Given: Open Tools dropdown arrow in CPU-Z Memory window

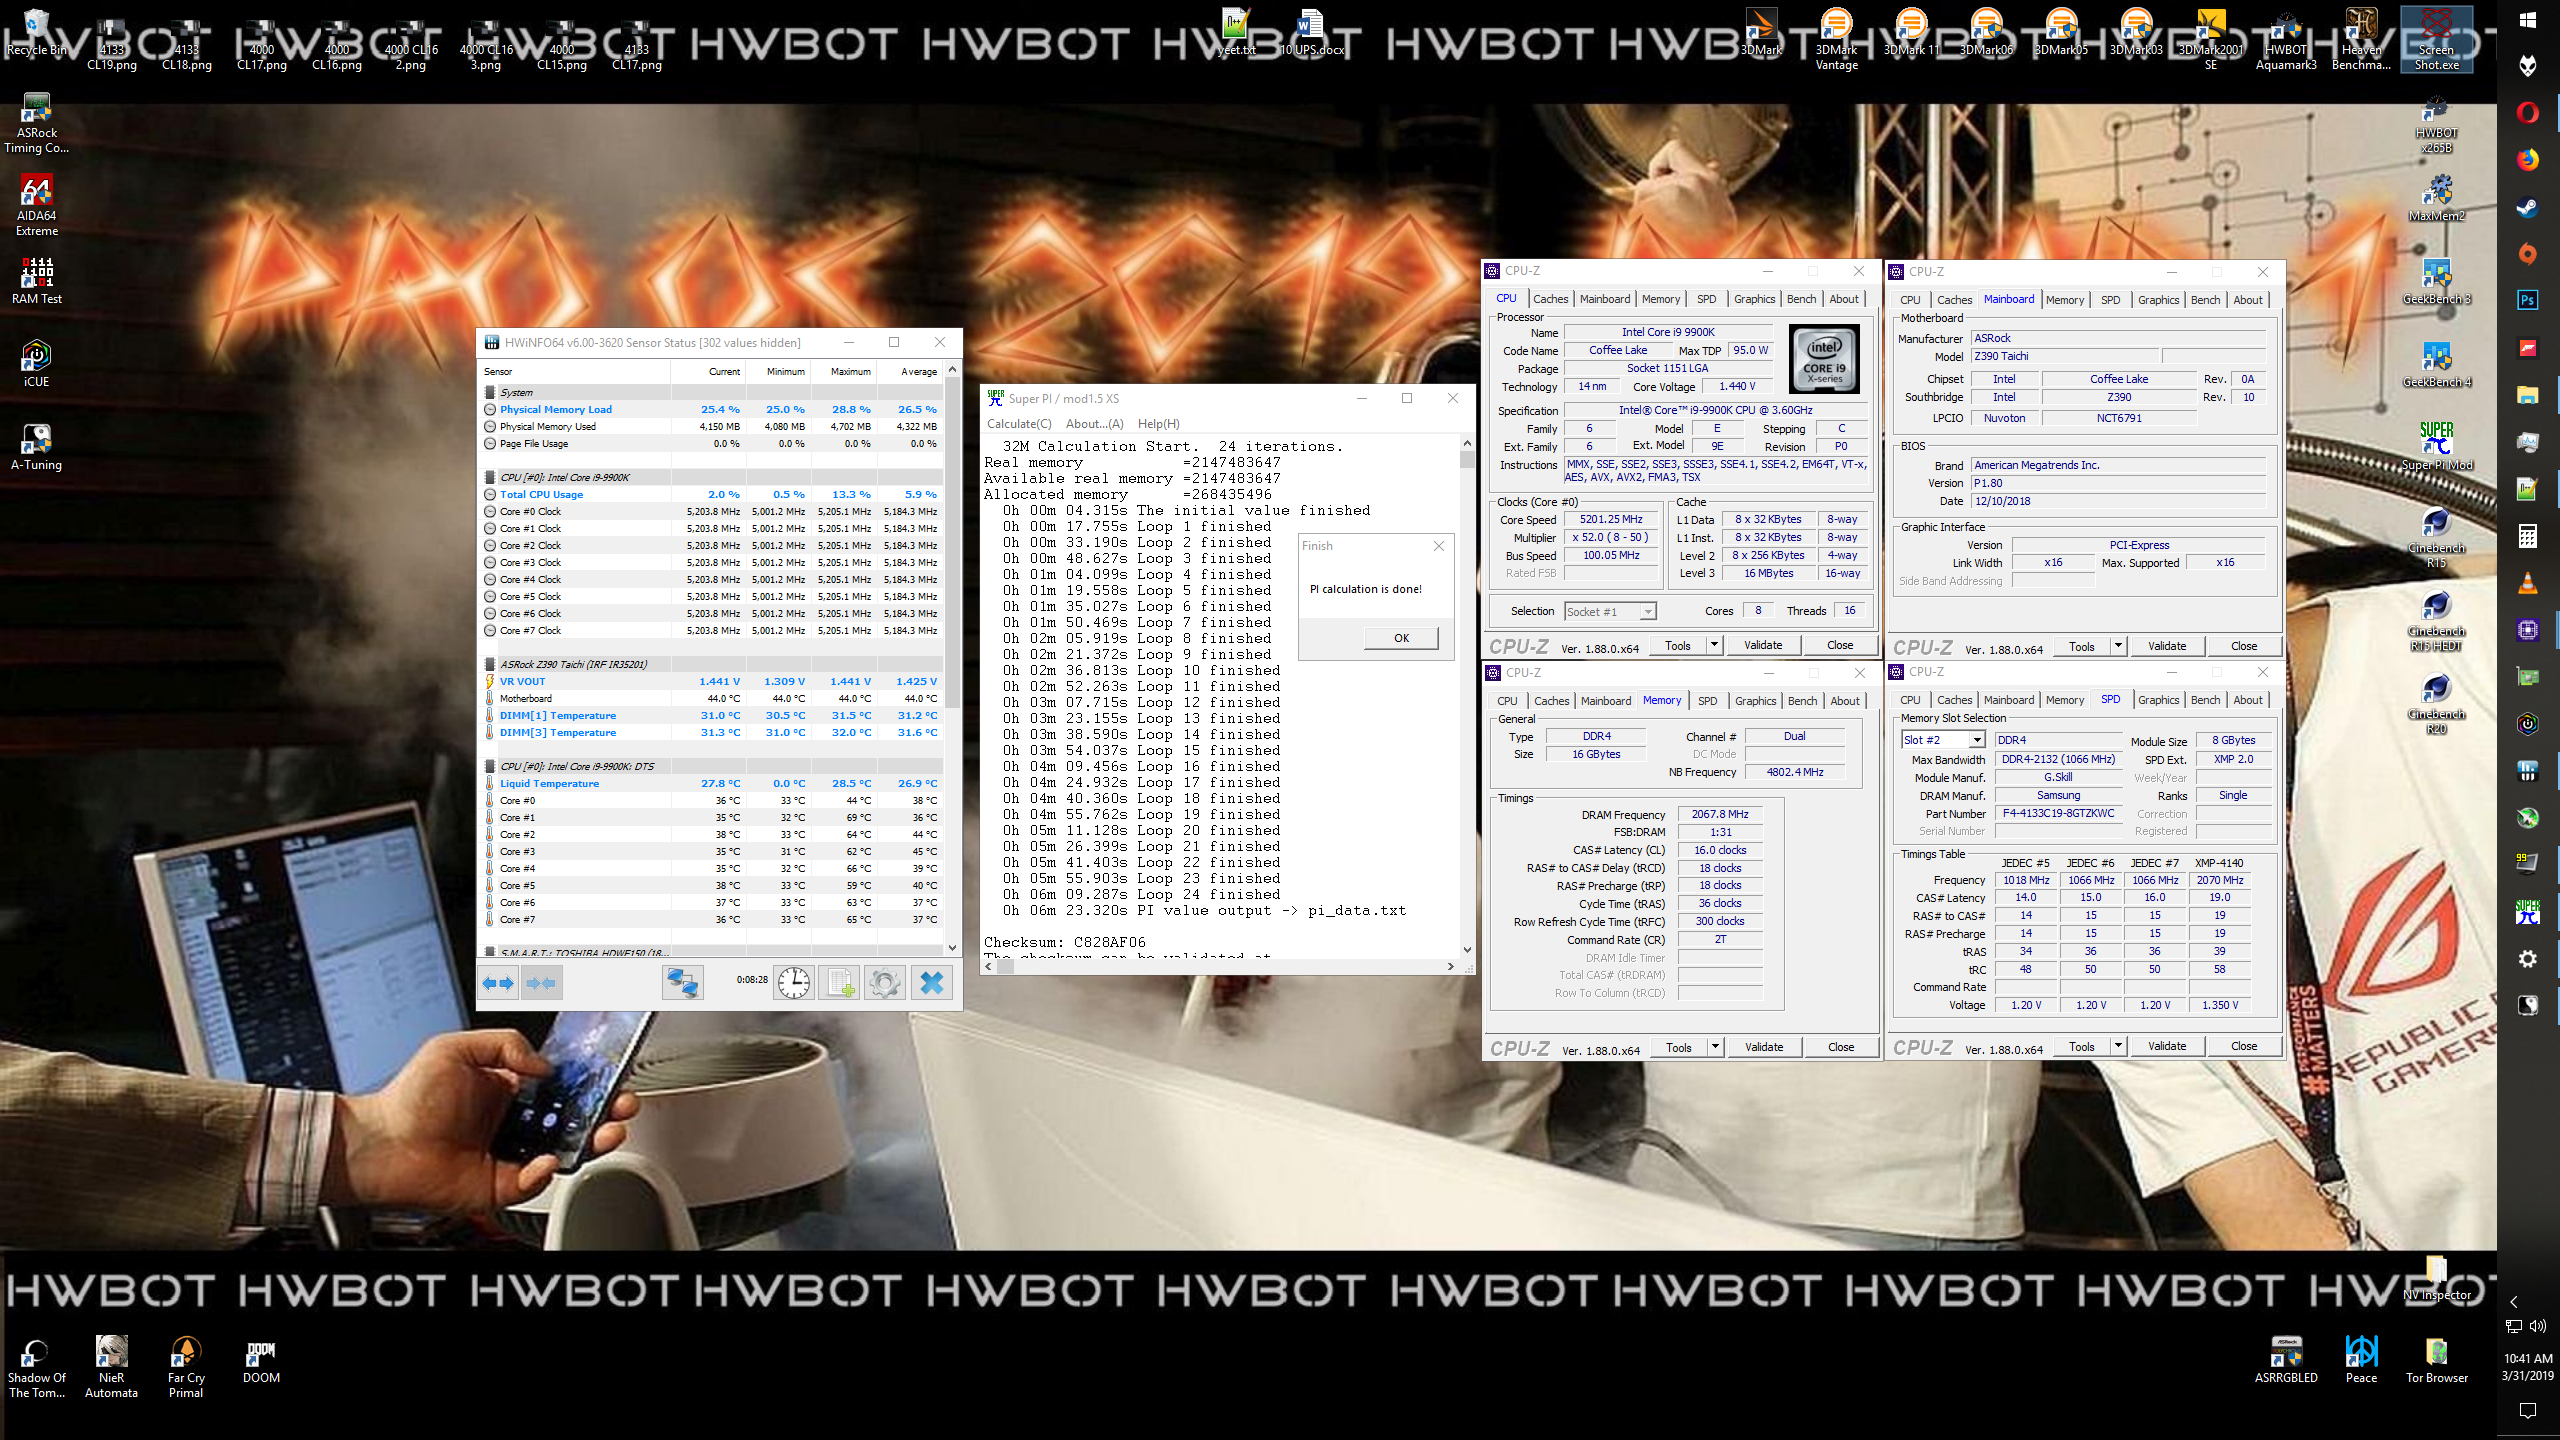Looking at the screenshot, I should (1715, 1047).
